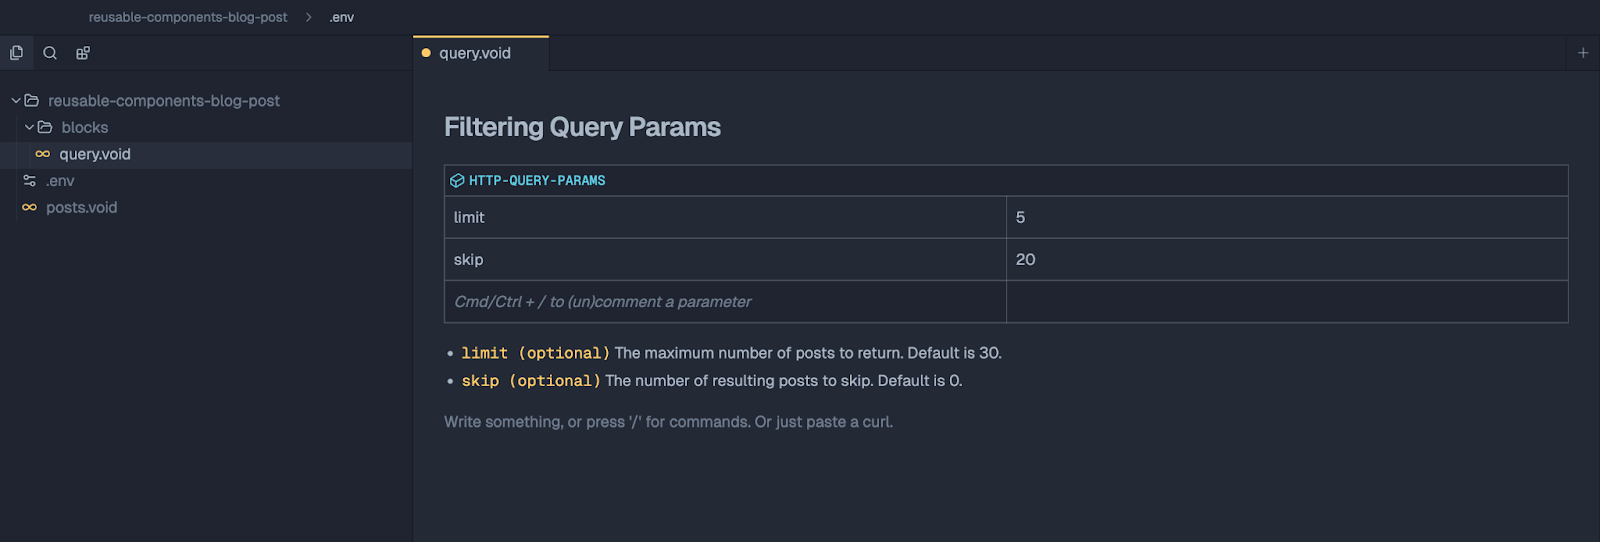Click the HTTP-QUERY-PARAMS block cube icon
Image resolution: width=1600 pixels, height=542 pixels.
pos(457,181)
